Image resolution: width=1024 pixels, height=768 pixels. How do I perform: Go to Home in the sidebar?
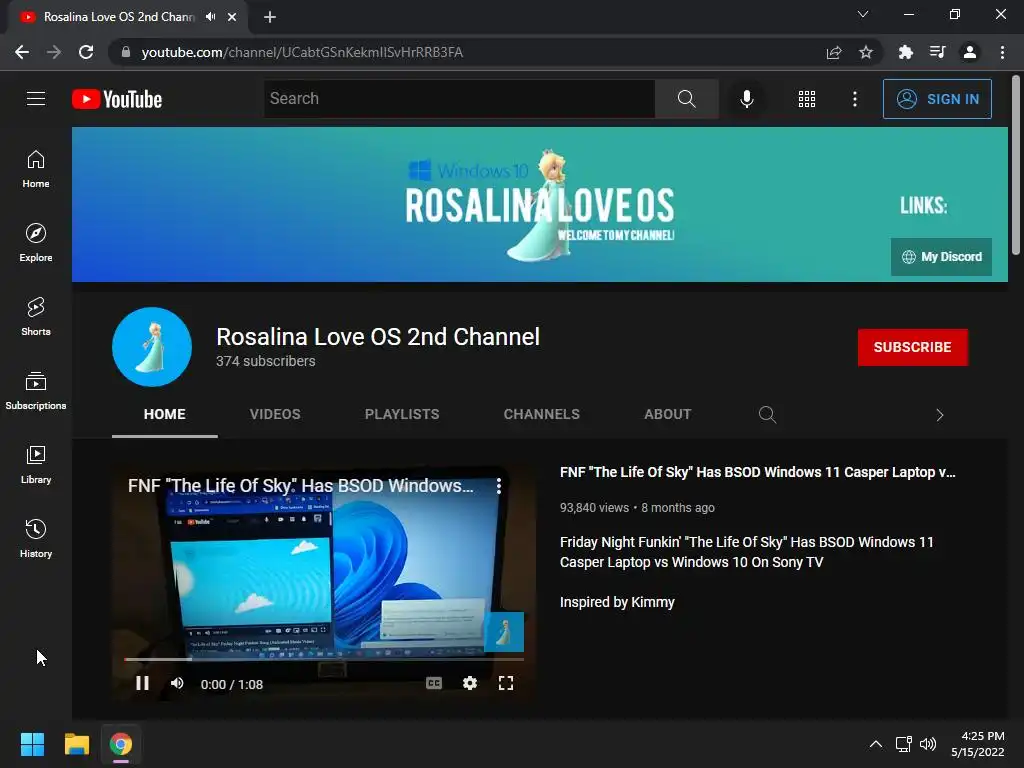pyautogui.click(x=36, y=169)
